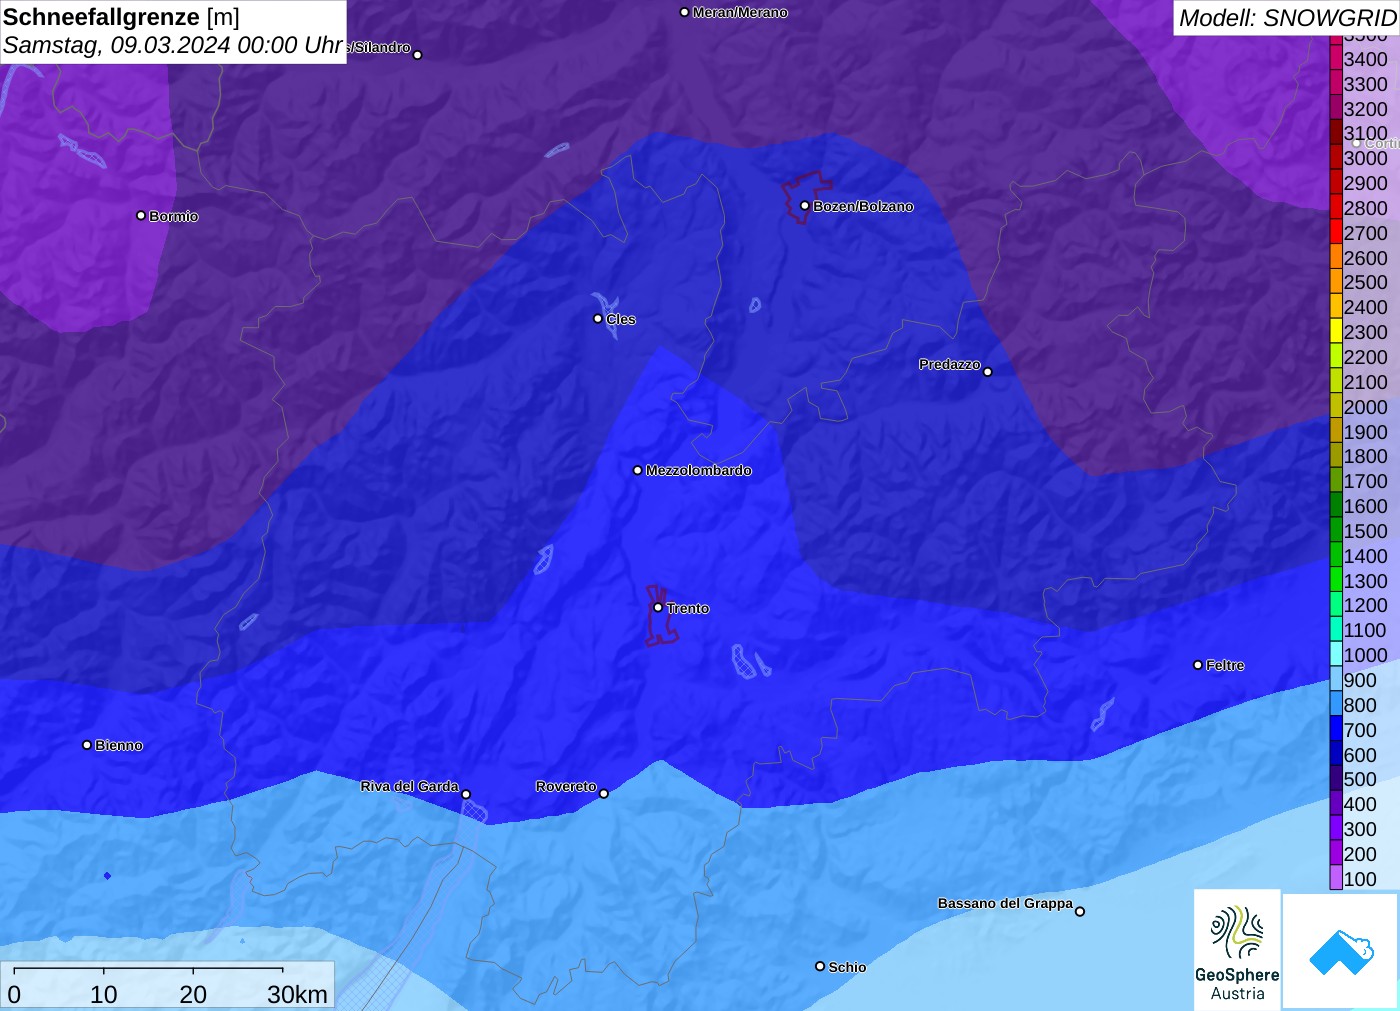Click the 20 scale bar label
The image size is (1400, 1011).
tap(193, 994)
